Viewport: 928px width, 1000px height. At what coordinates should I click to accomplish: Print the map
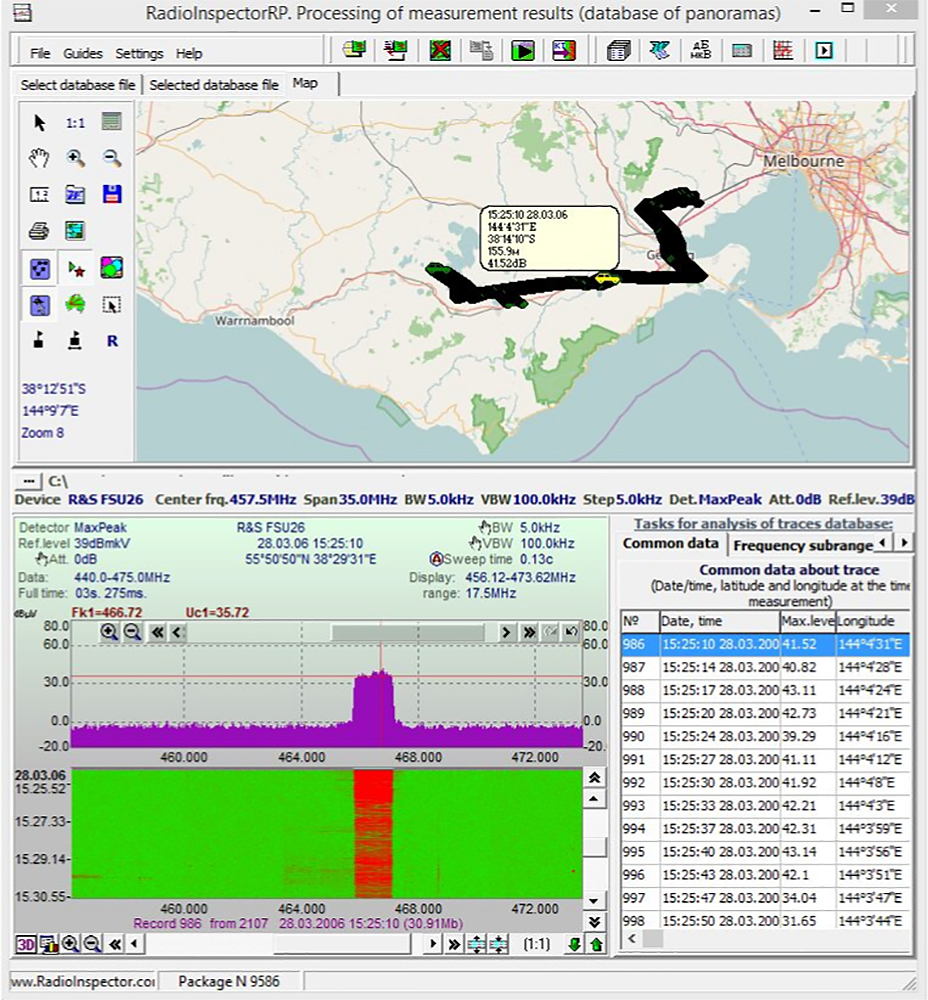pos(38,230)
